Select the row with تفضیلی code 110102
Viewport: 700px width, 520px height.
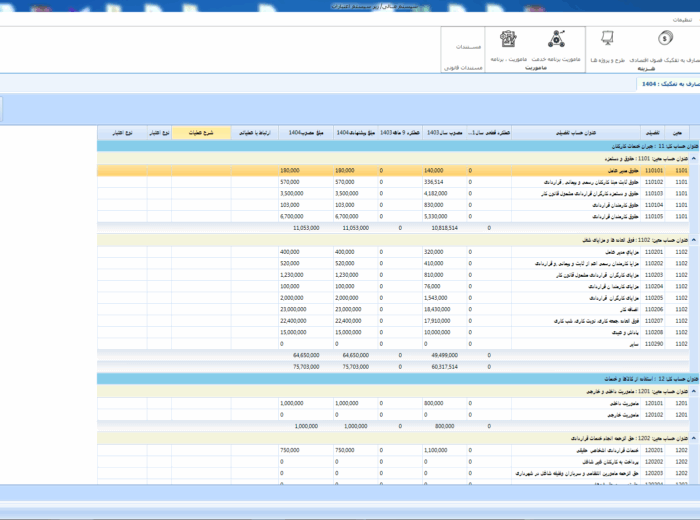(x=654, y=182)
